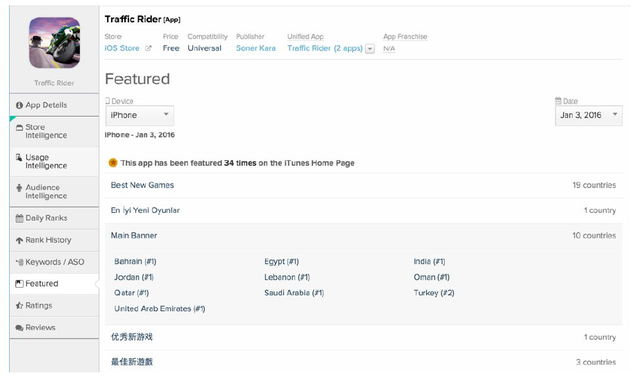This screenshot has width=640, height=380.
Task: Select the Store Intelligence sidebar icon
Action: click(x=19, y=128)
